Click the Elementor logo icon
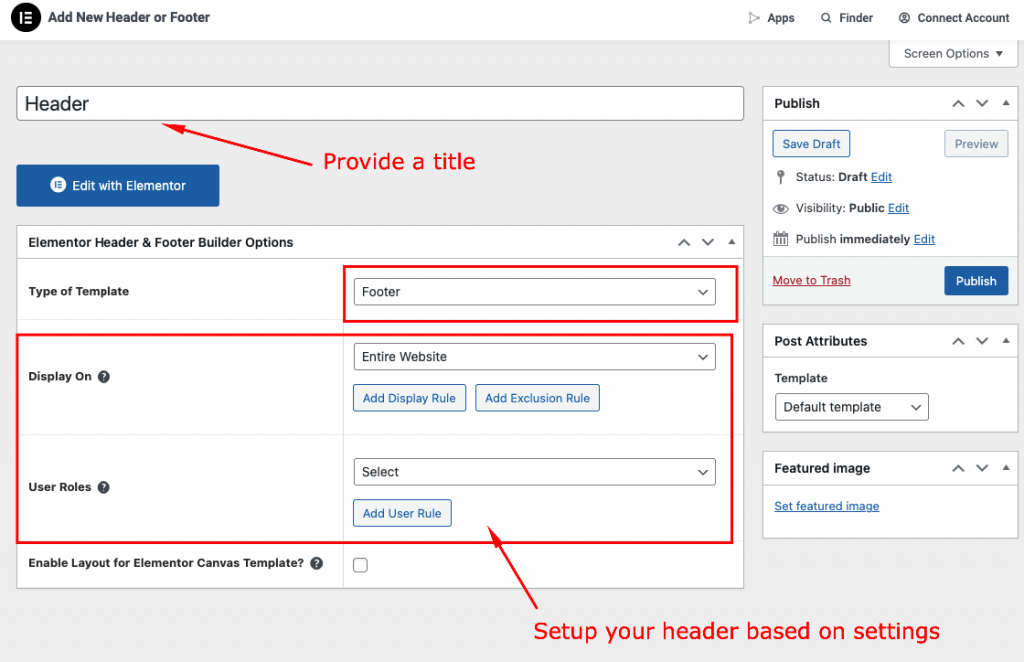Viewport: 1024px width, 662px height. [25, 18]
